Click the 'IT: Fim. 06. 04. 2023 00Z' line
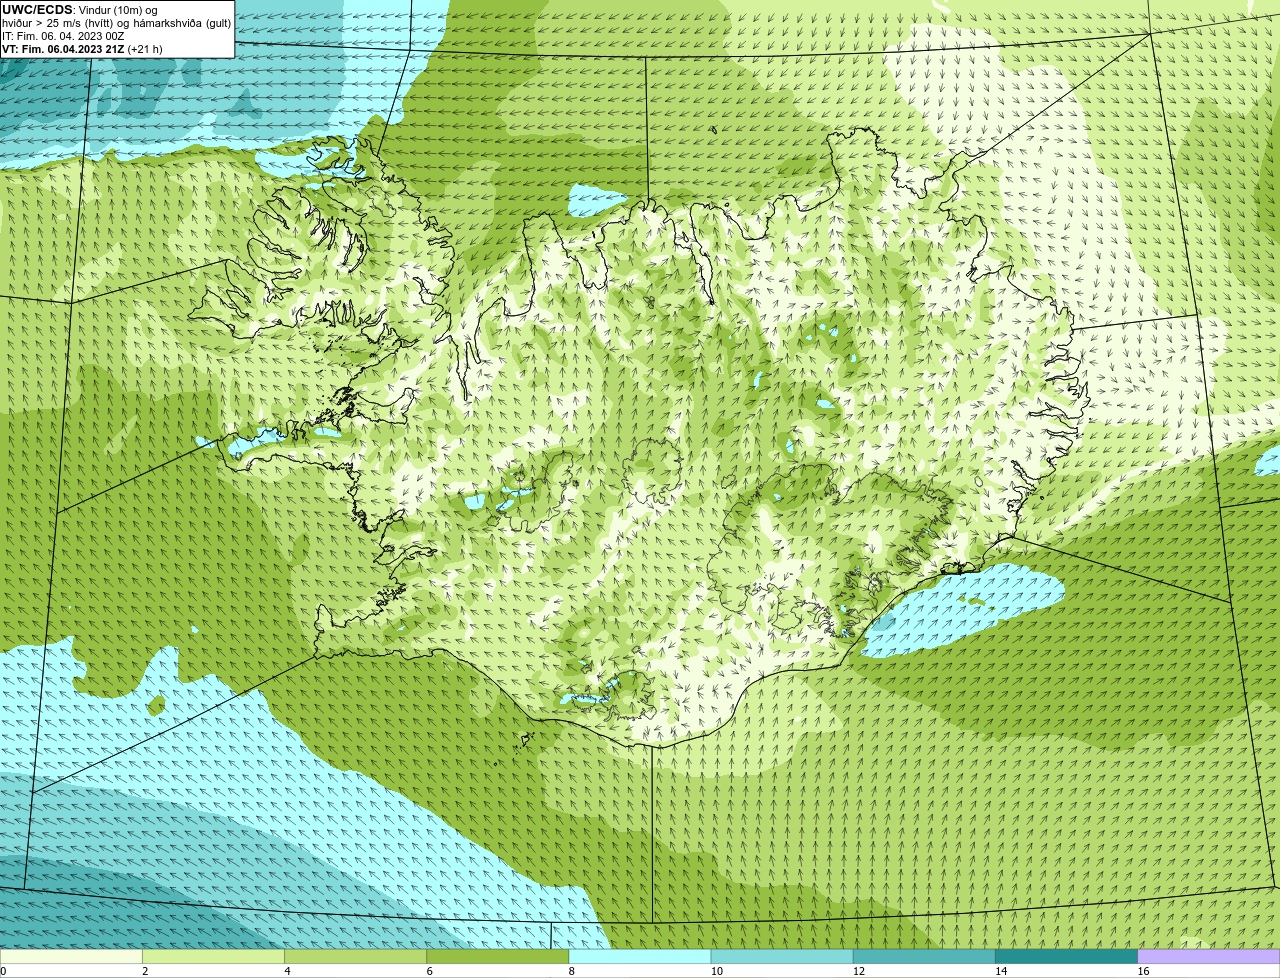Viewport: 1280px width, 978px height. tap(63, 36)
